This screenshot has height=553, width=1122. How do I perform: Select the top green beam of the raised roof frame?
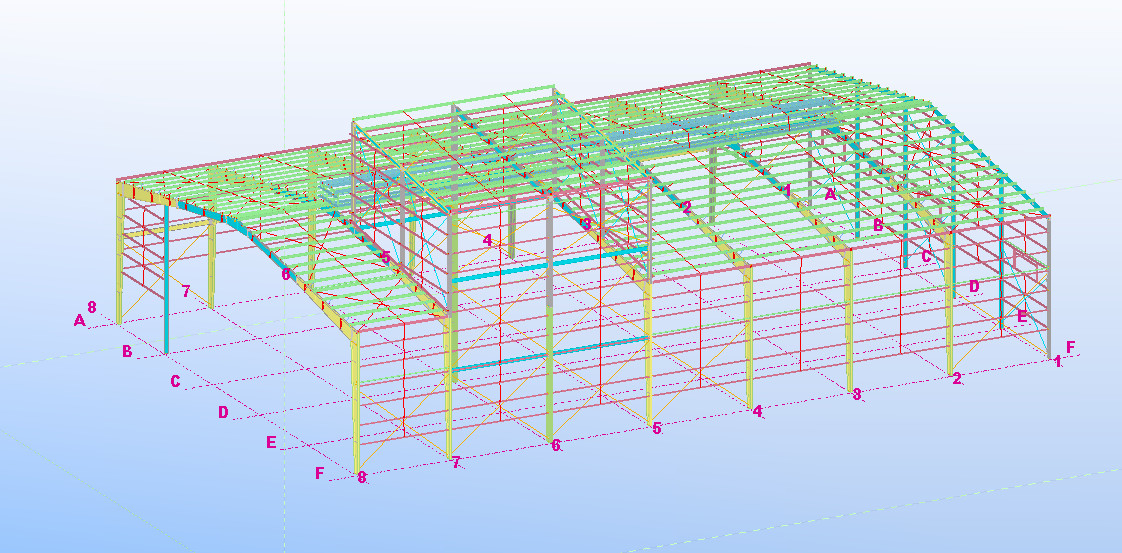pyautogui.click(x=455, y=102)
